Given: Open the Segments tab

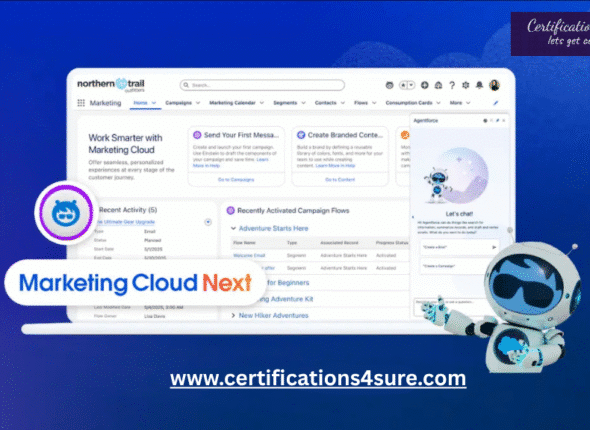Looking at the screenshot, I should (285, 103).
